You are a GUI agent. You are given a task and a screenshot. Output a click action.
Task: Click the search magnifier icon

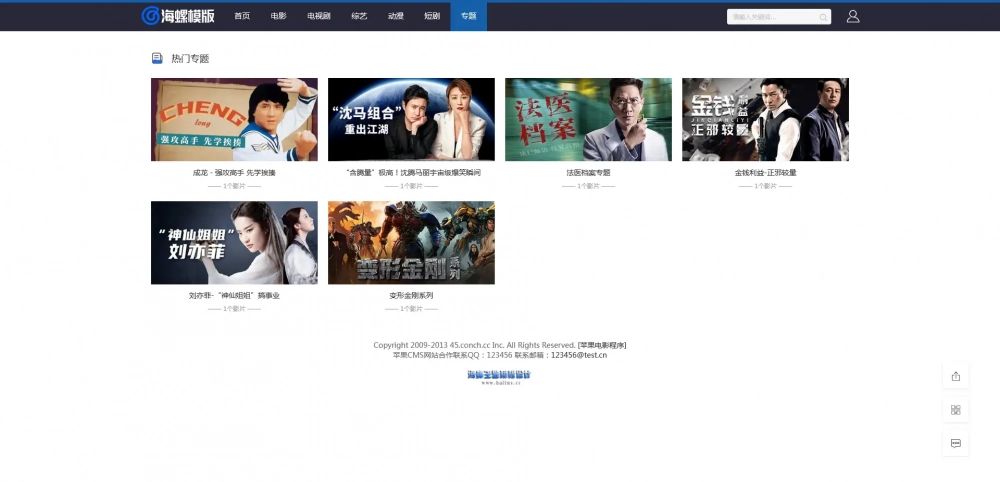coord(823,17)
